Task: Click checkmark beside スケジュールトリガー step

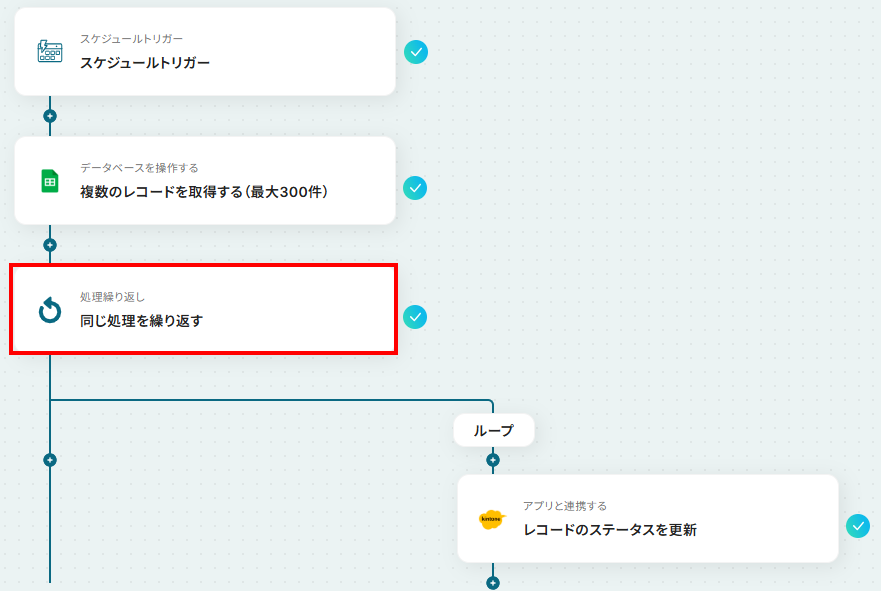Action: (x=416, y=52)
